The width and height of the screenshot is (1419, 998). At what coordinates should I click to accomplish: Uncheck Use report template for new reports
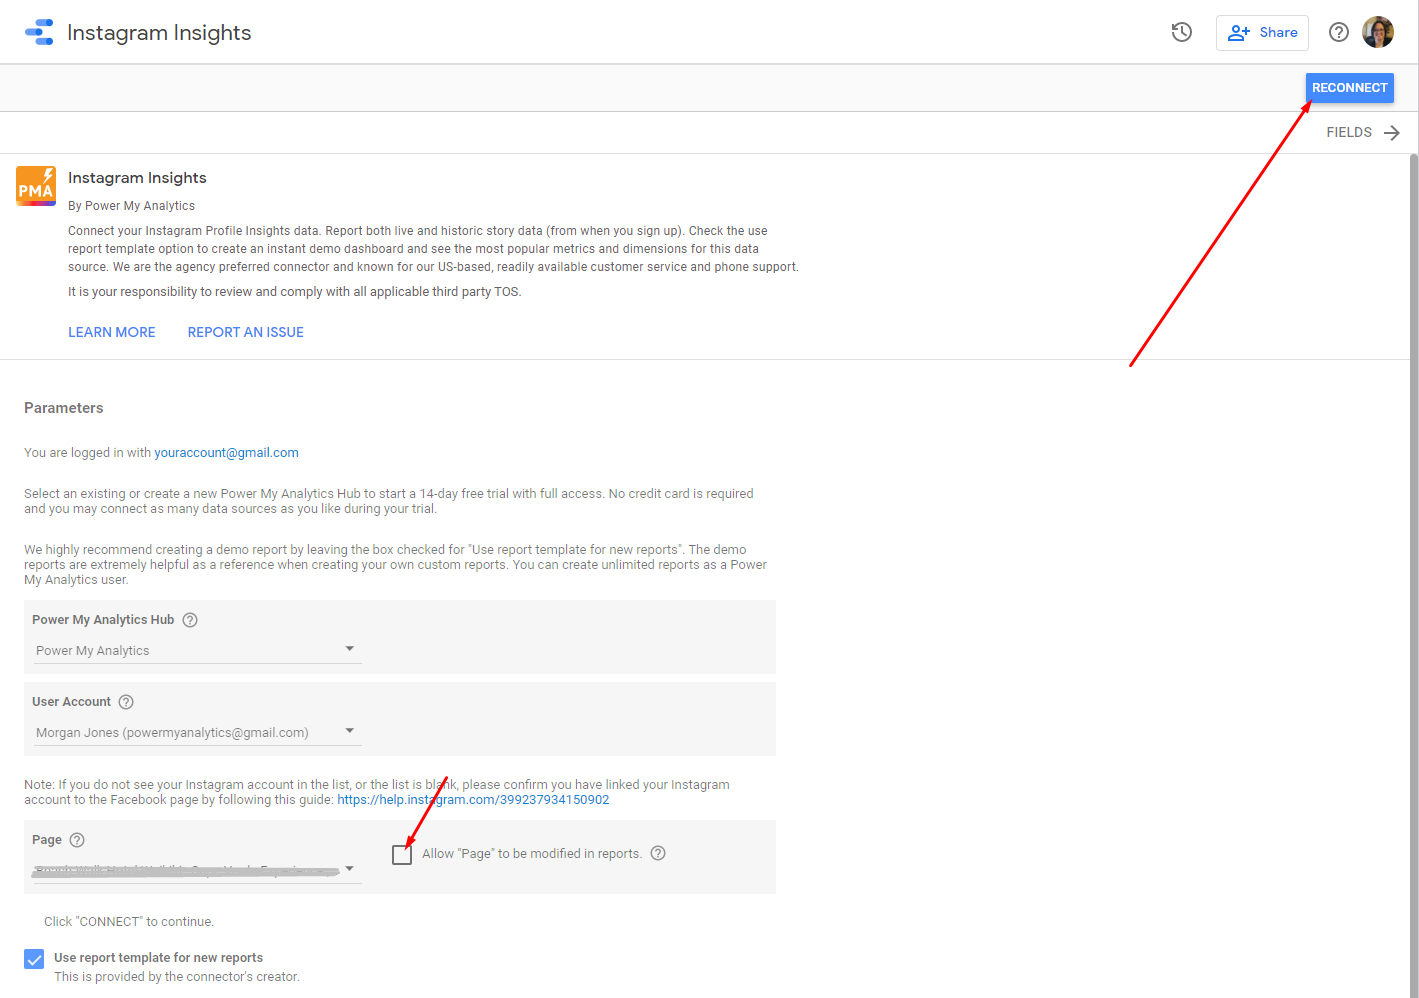(x=34, y=959)
